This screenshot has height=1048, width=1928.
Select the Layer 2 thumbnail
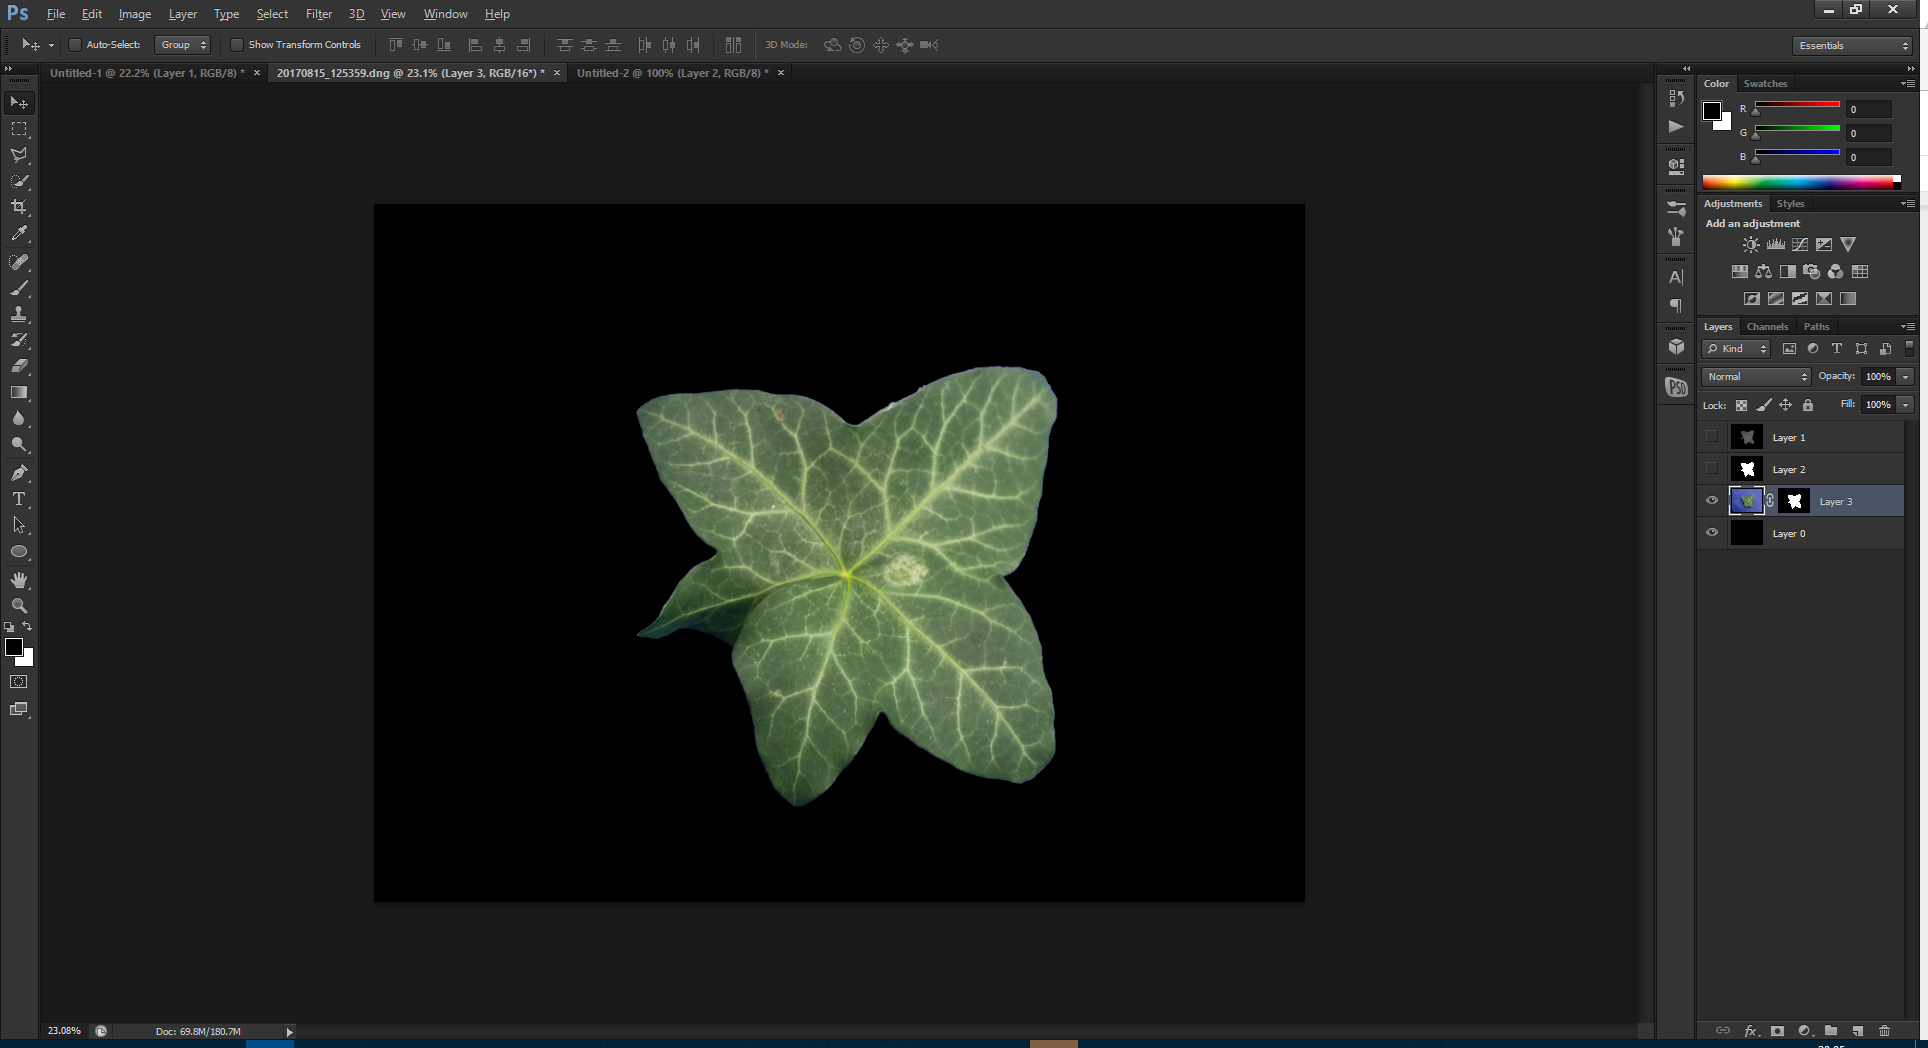tap(1747, 469)
